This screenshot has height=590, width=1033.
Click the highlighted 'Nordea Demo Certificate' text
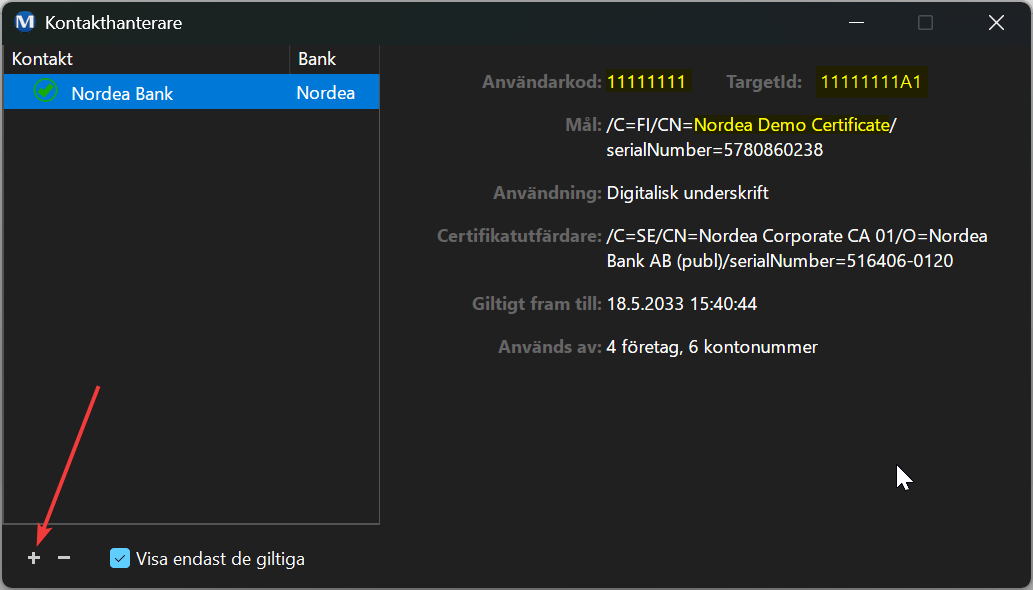(x=792, y=125)
